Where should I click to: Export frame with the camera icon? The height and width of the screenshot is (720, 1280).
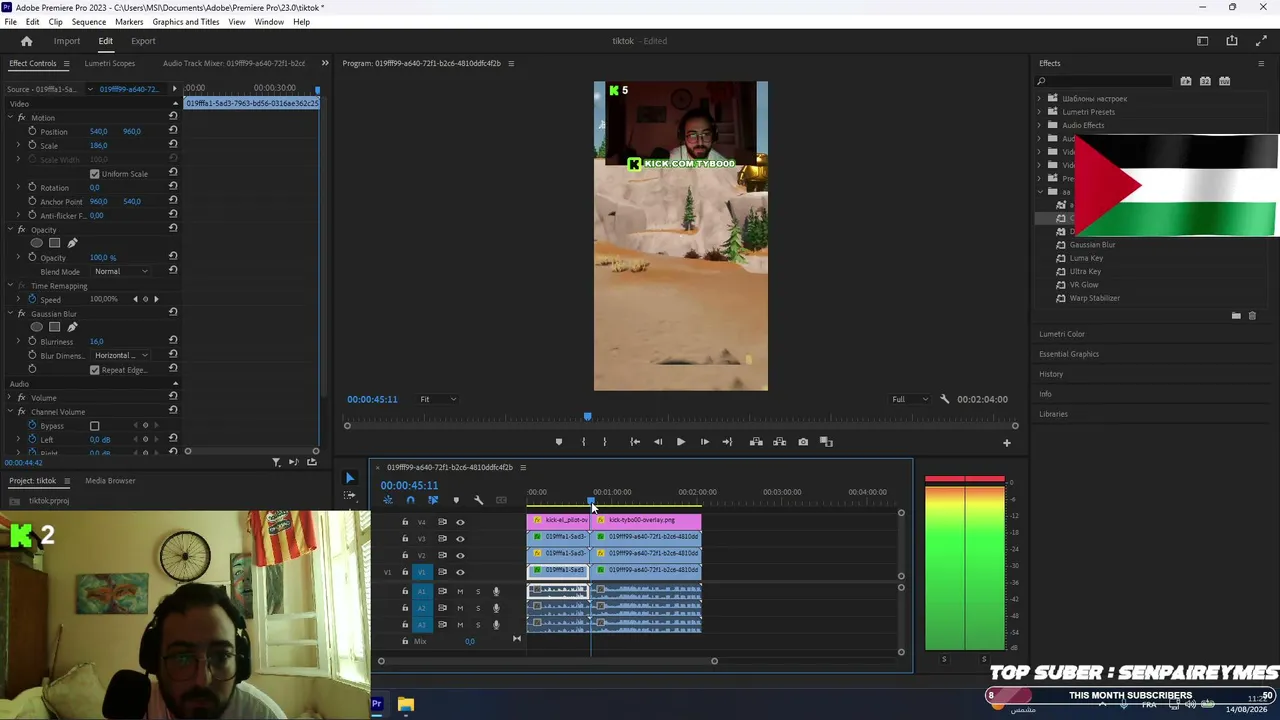pyautogui.click(x=803, y=442)
